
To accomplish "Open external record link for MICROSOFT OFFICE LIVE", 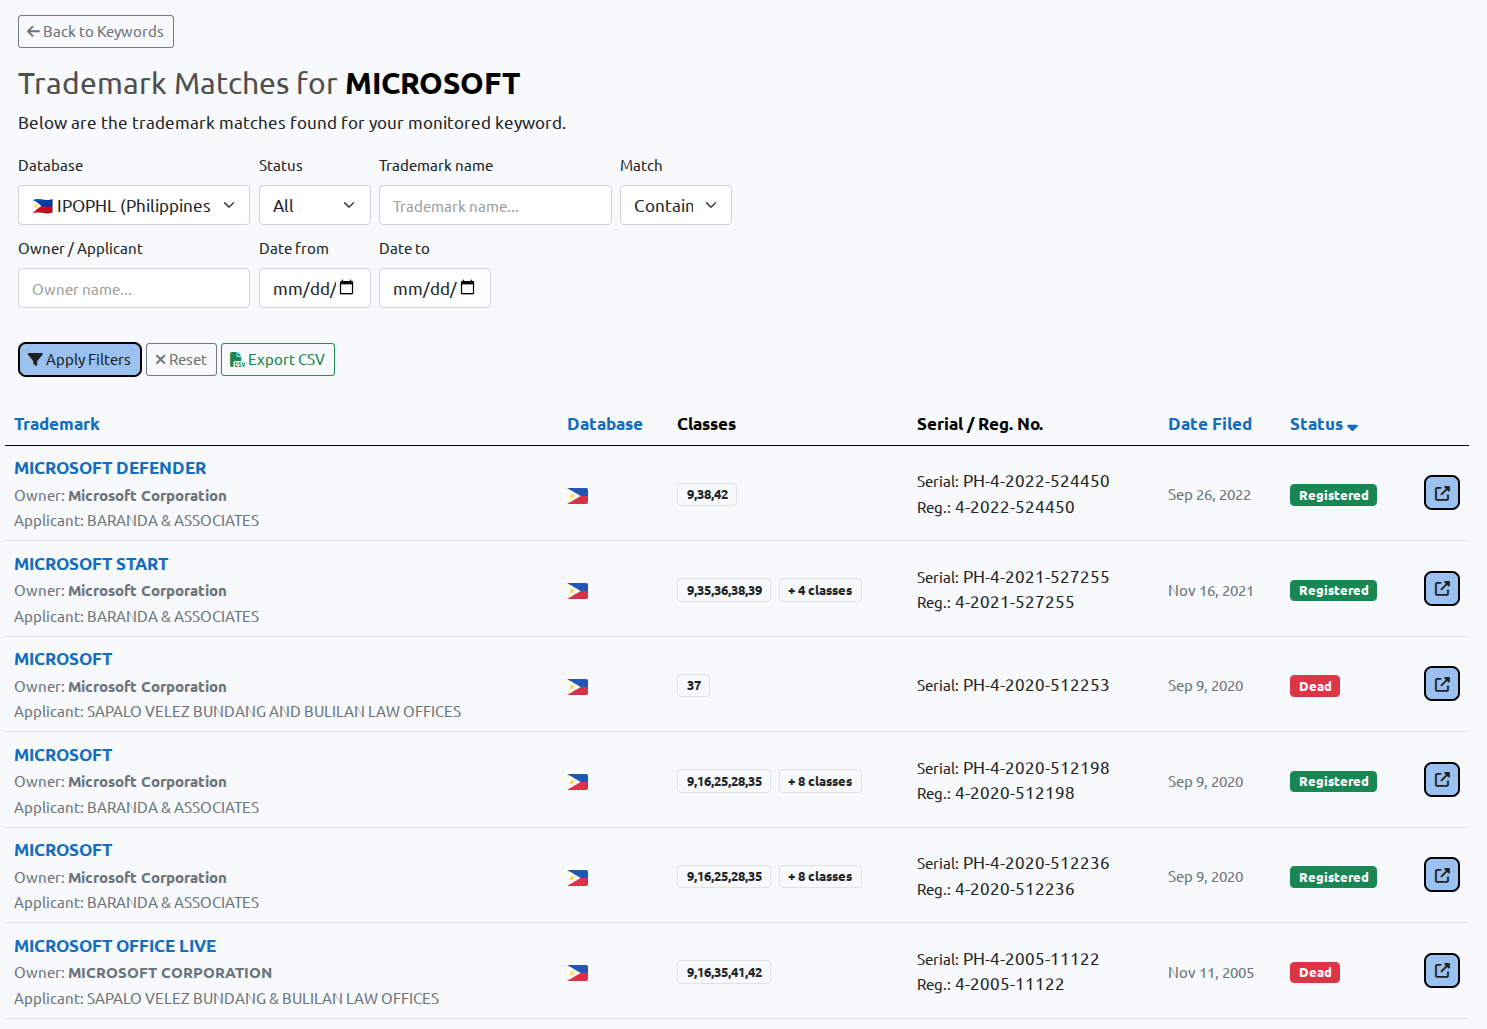I will (x=1441, y=970).
